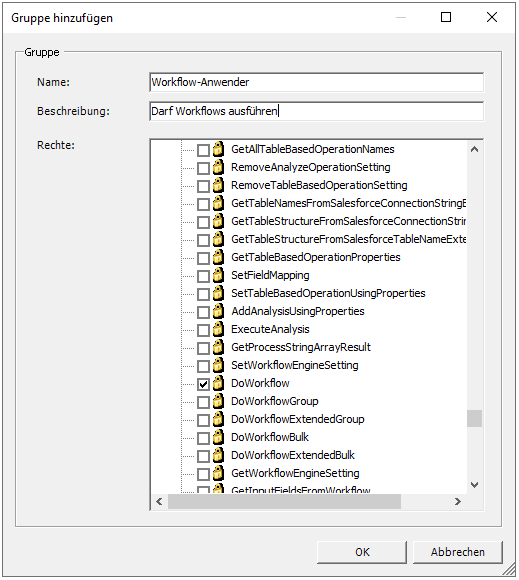519x580 pixels.
Task: Click the lock icon next to GetProcessStringArrayResult
Action: (x=218, y=347)
